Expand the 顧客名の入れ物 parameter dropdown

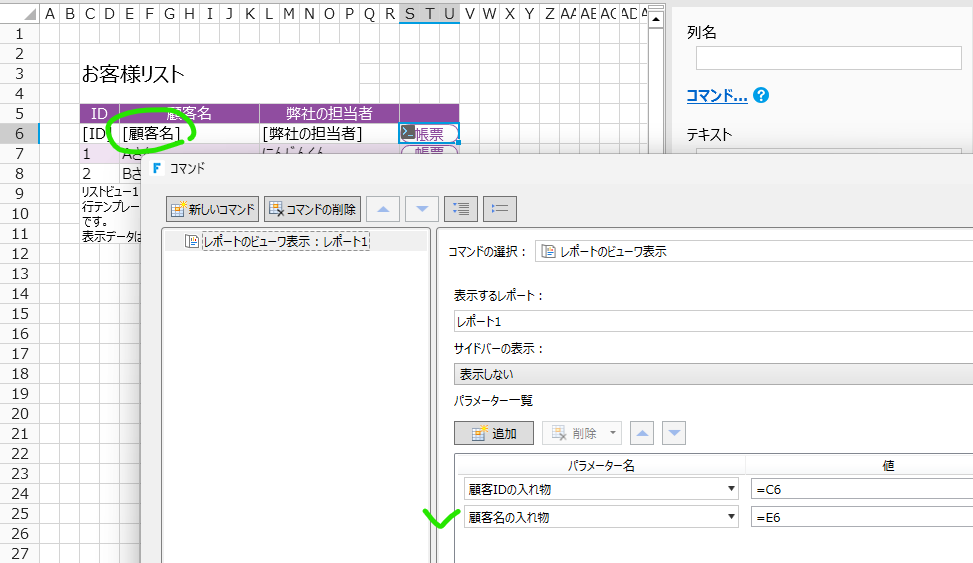pos(733,517)
